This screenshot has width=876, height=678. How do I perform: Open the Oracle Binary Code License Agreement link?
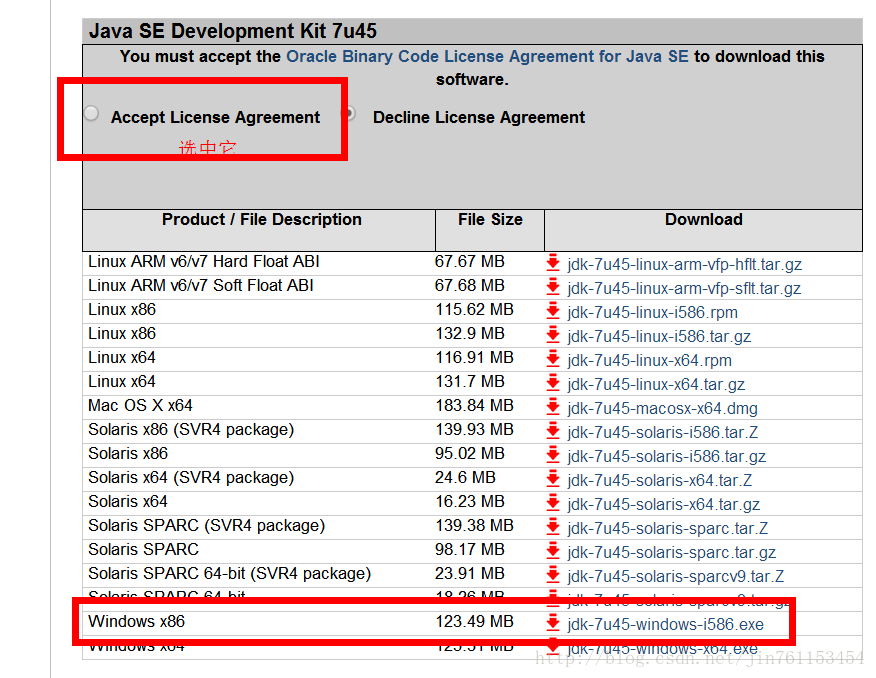(x=487, y=56)
